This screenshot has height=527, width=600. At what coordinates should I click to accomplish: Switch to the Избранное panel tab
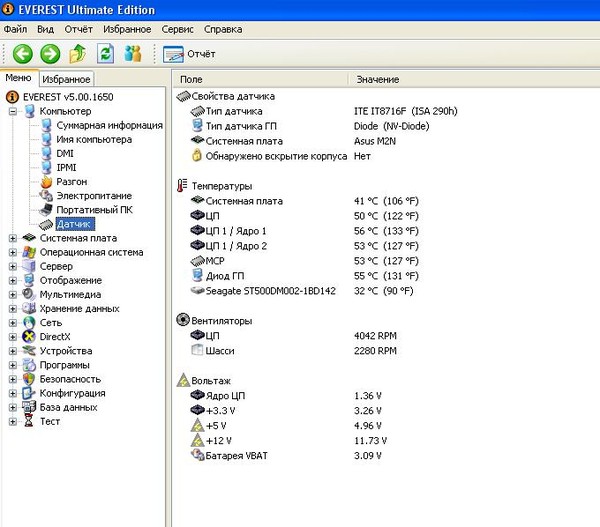[x=66, y=79]
